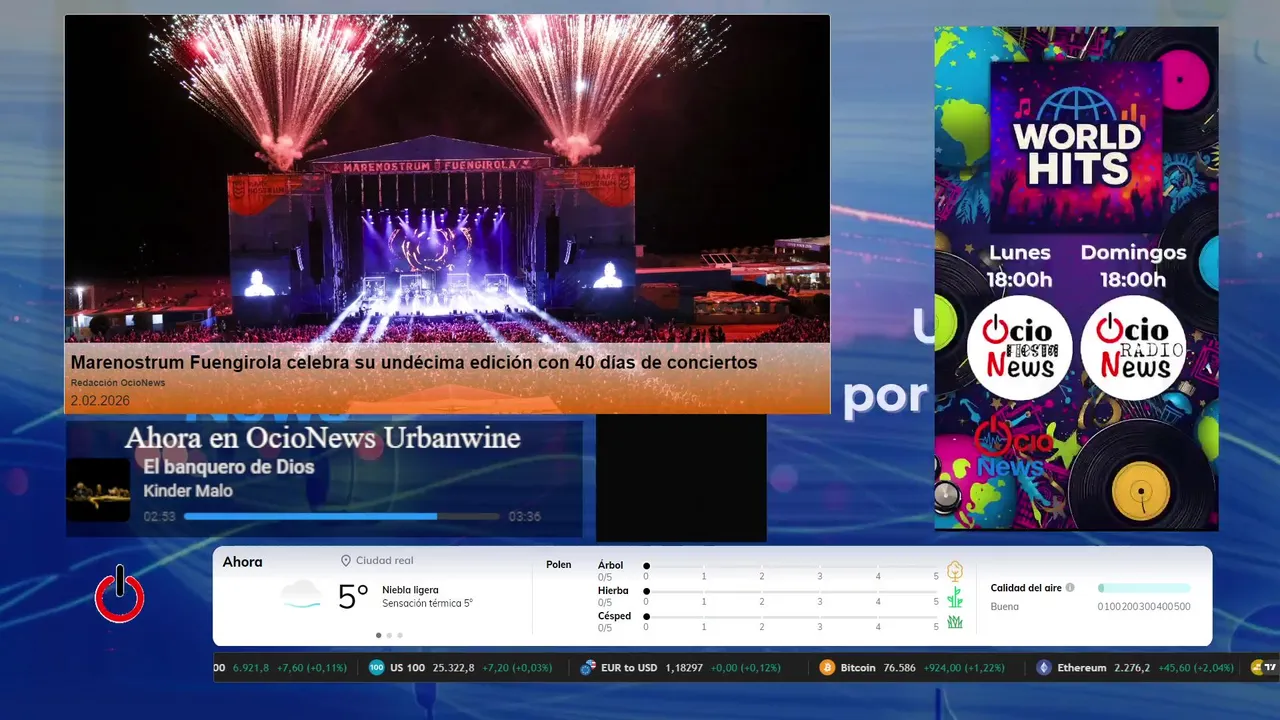This screenshot has width=1280, height=720.
Task: Click the air quality index bar
Action: point(1144,588)
